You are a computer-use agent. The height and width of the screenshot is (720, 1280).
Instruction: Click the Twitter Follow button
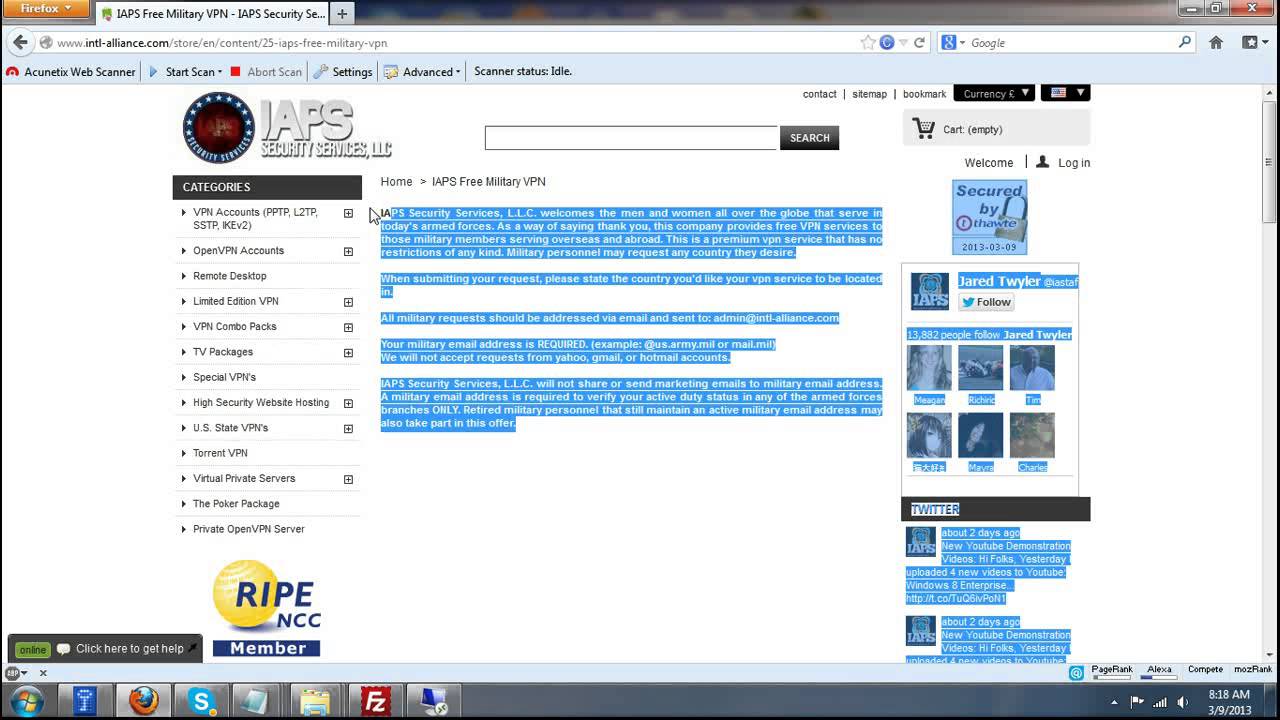[987, 302]
